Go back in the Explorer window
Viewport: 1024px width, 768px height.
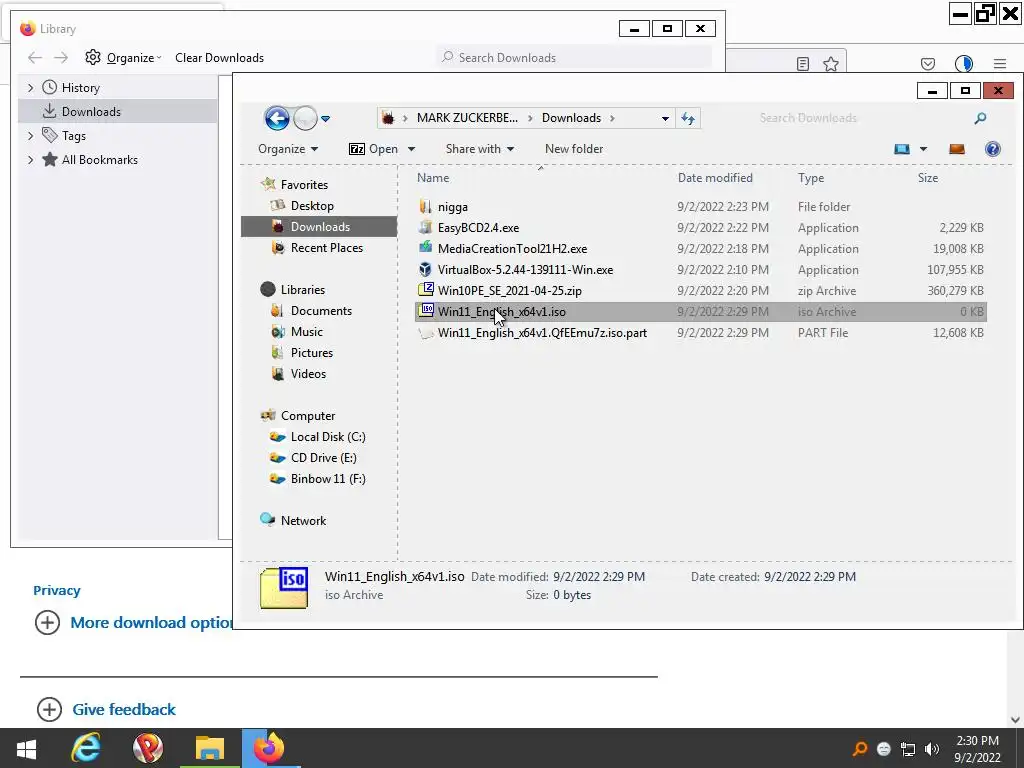277,118
